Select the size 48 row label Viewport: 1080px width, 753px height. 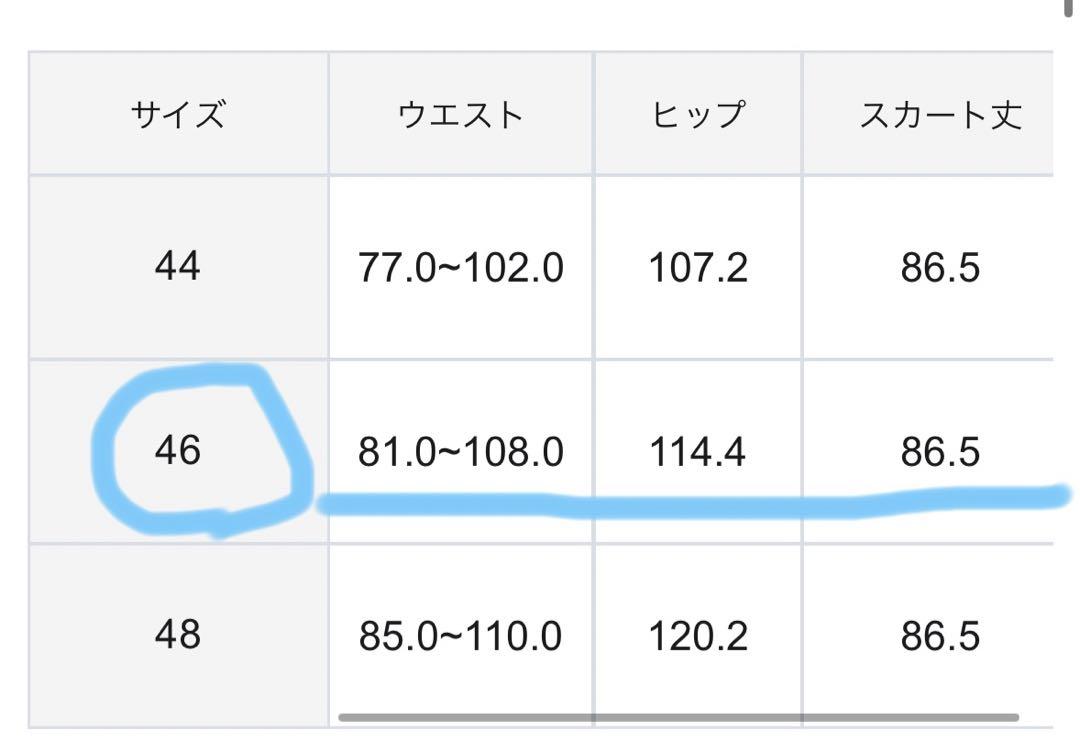tap(178, 635)
